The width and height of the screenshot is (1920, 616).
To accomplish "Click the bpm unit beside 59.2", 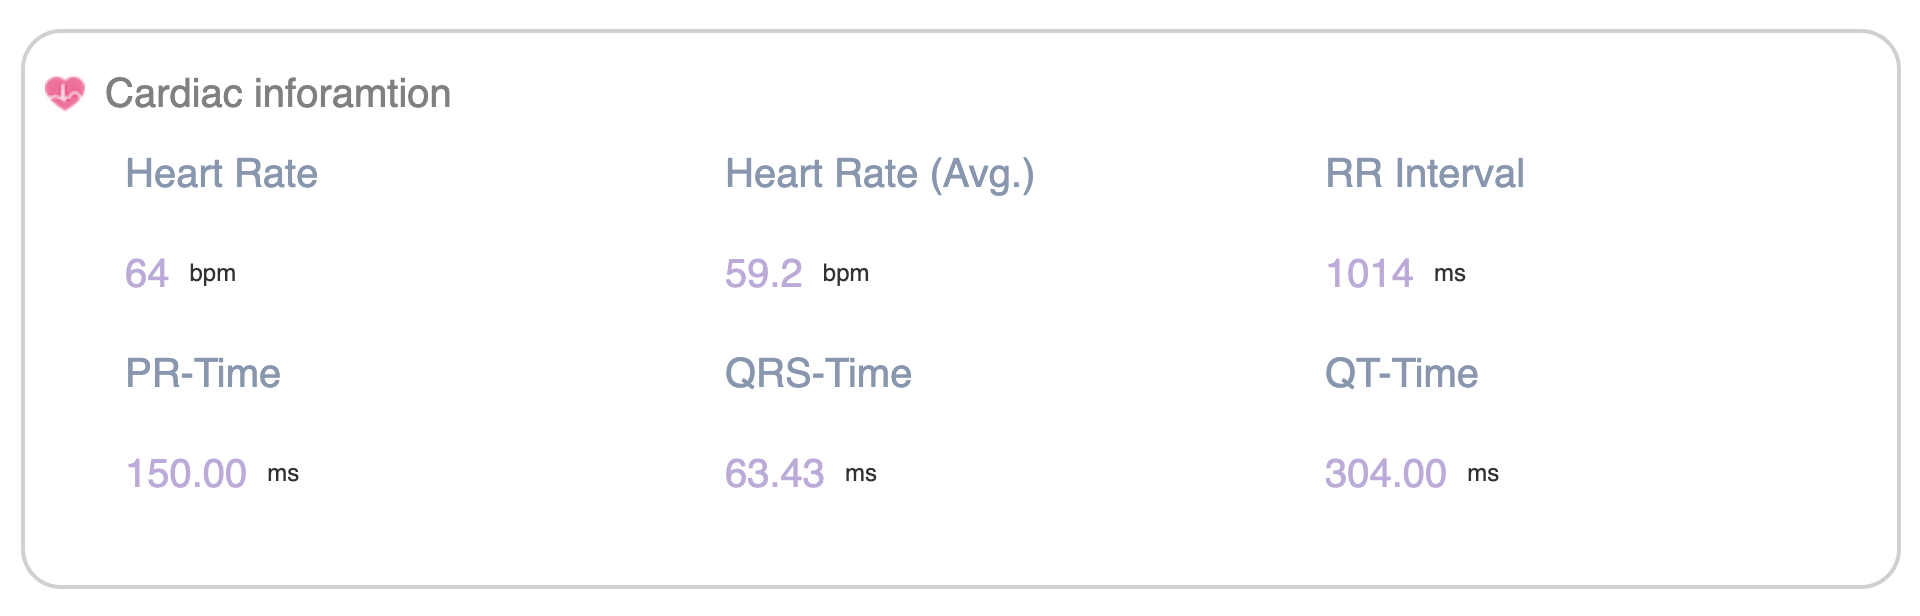I will [845, 274].
